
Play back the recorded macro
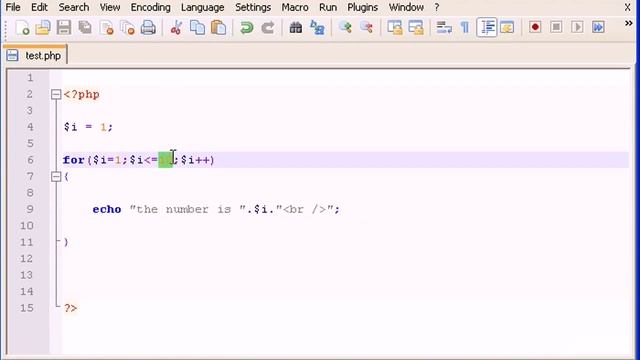(577, 27)
